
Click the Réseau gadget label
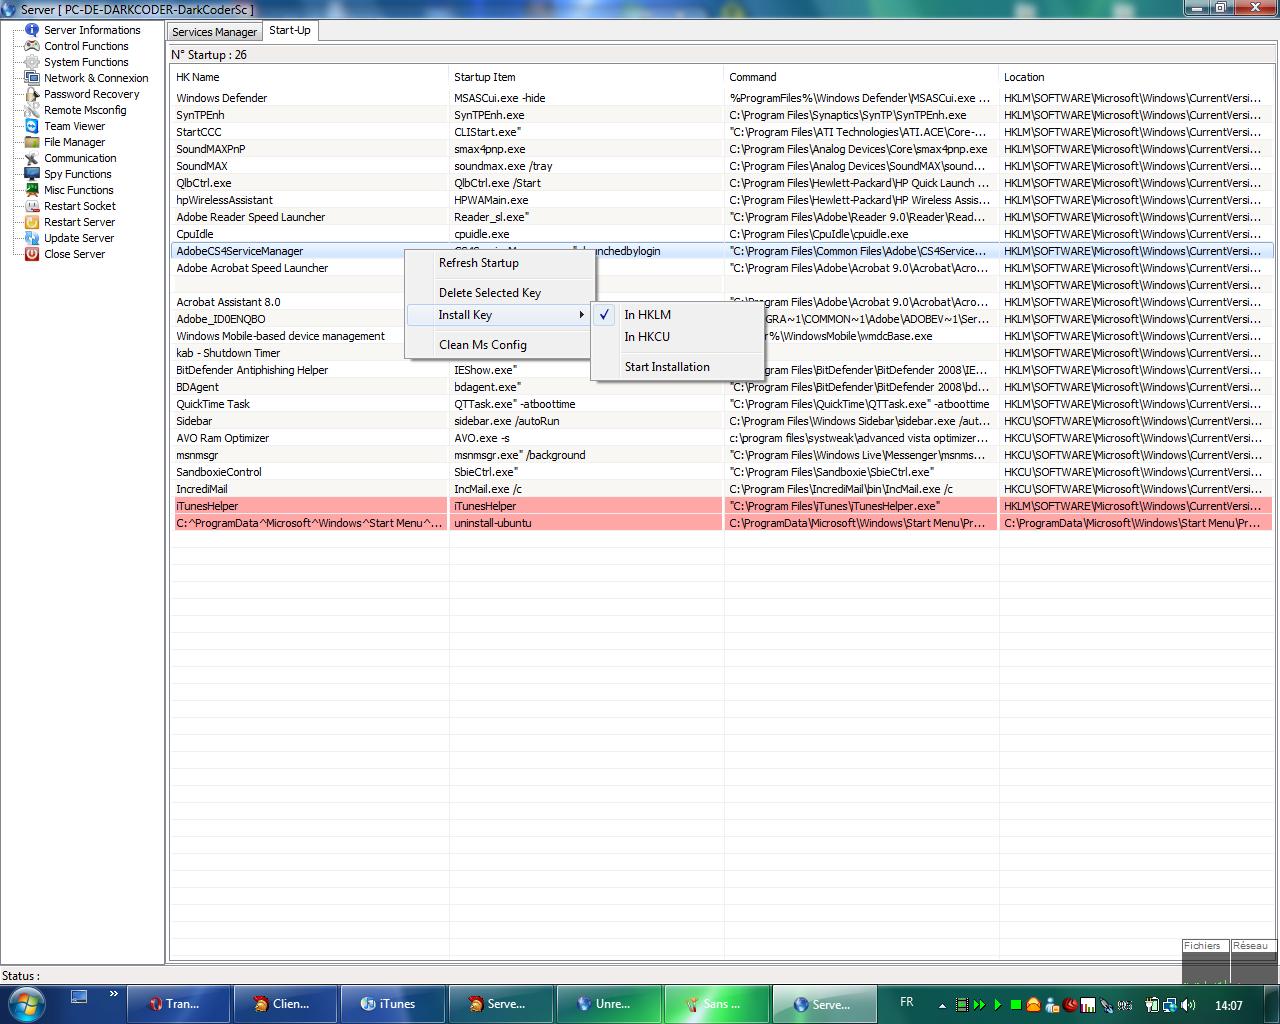[x=1250, y=946]
